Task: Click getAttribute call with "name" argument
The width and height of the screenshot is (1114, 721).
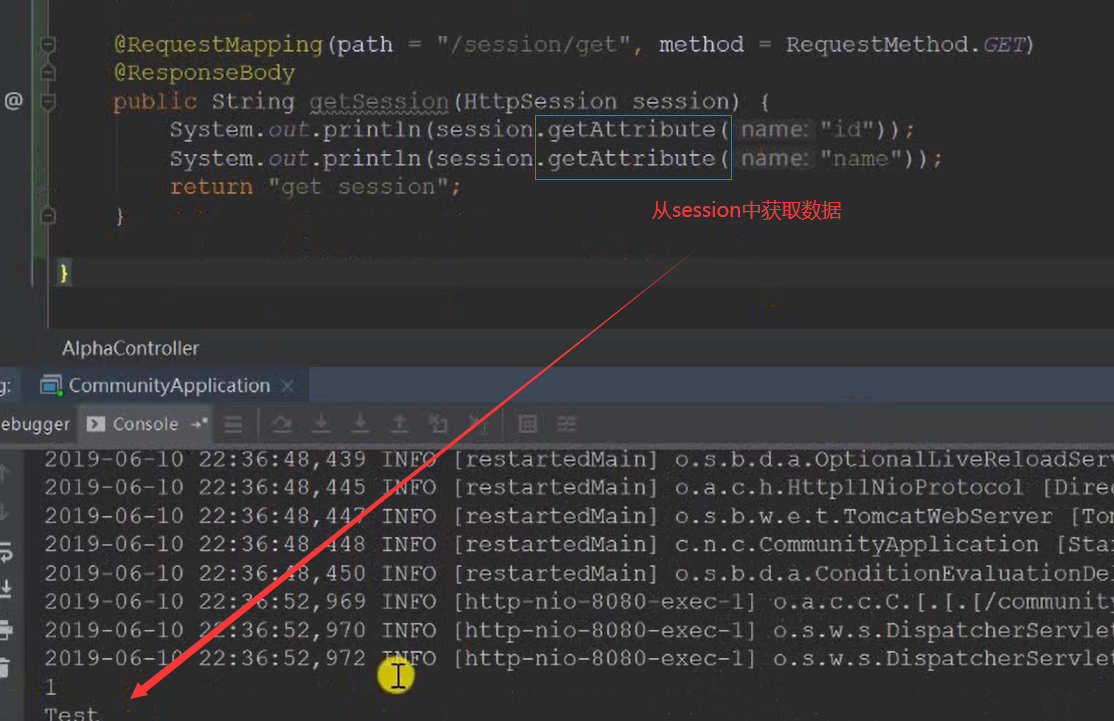Action: (632, 158)
